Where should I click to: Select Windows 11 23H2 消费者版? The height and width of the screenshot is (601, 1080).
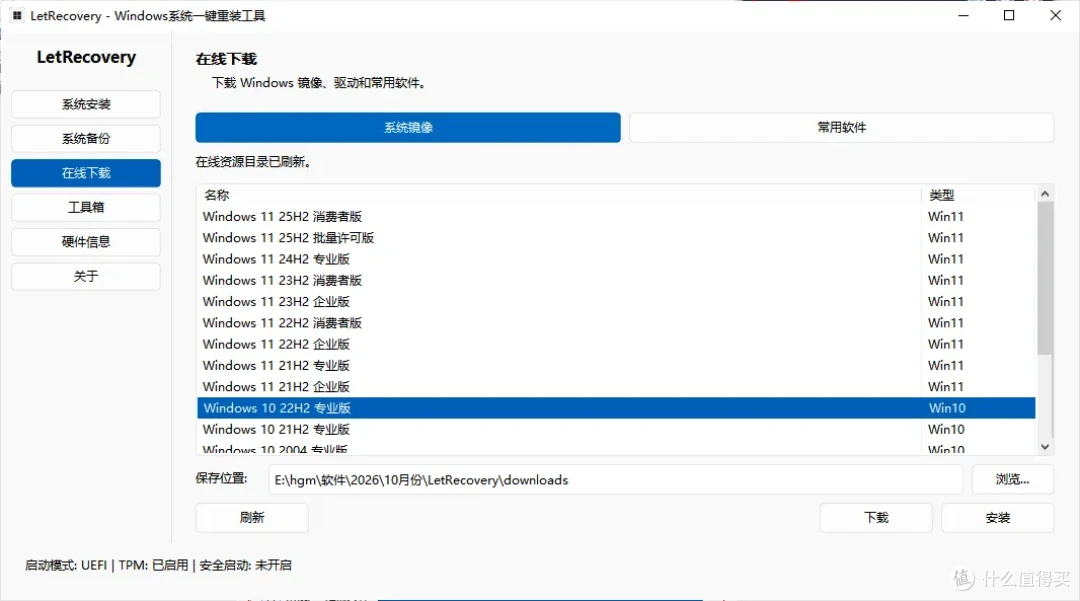click(x=616, y=280)
